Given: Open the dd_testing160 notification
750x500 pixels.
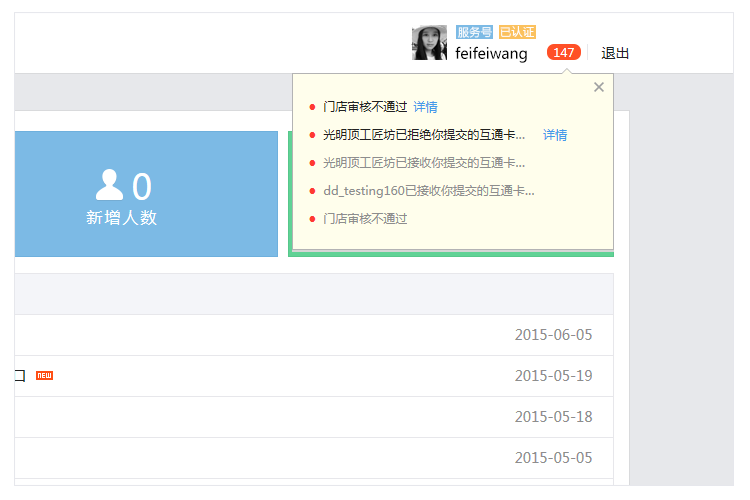Looking at the screenshot, I should pyautogui.click(x=428, y=190).
